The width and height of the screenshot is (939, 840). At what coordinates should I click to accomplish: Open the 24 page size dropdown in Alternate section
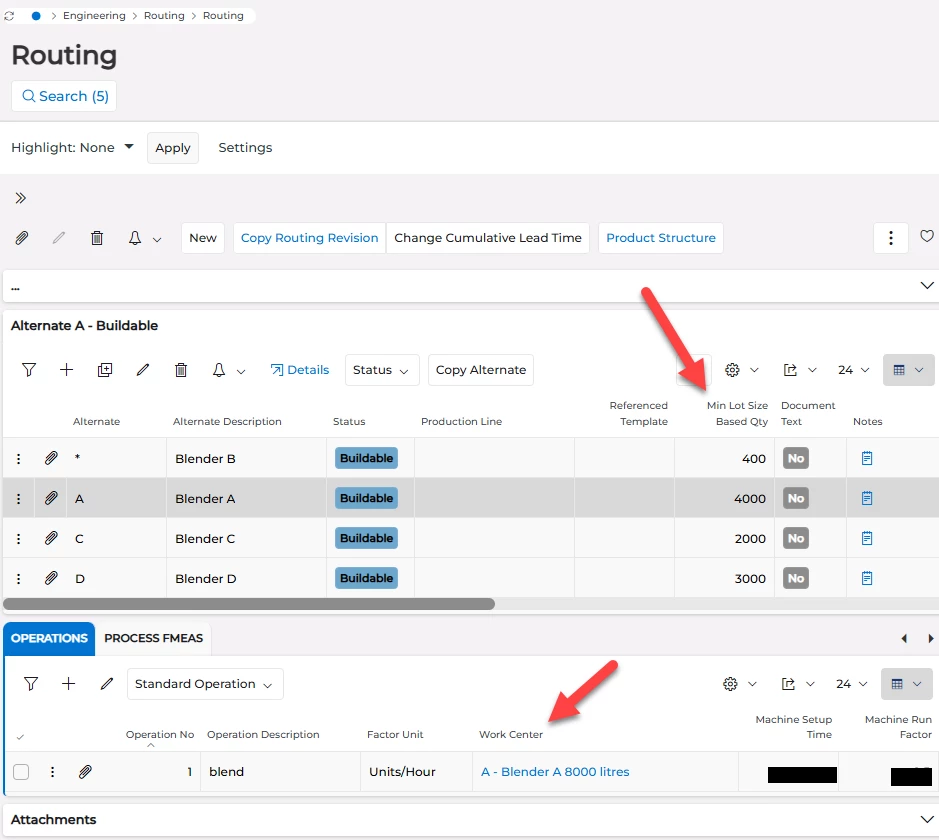(x=853, y=370)
